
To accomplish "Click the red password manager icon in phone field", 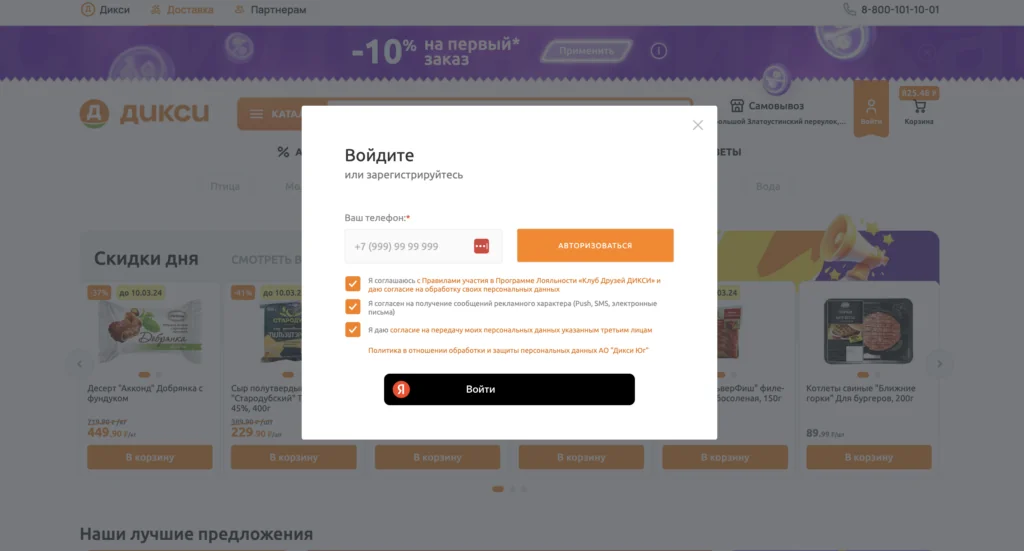I will click(x=481, y=246).
